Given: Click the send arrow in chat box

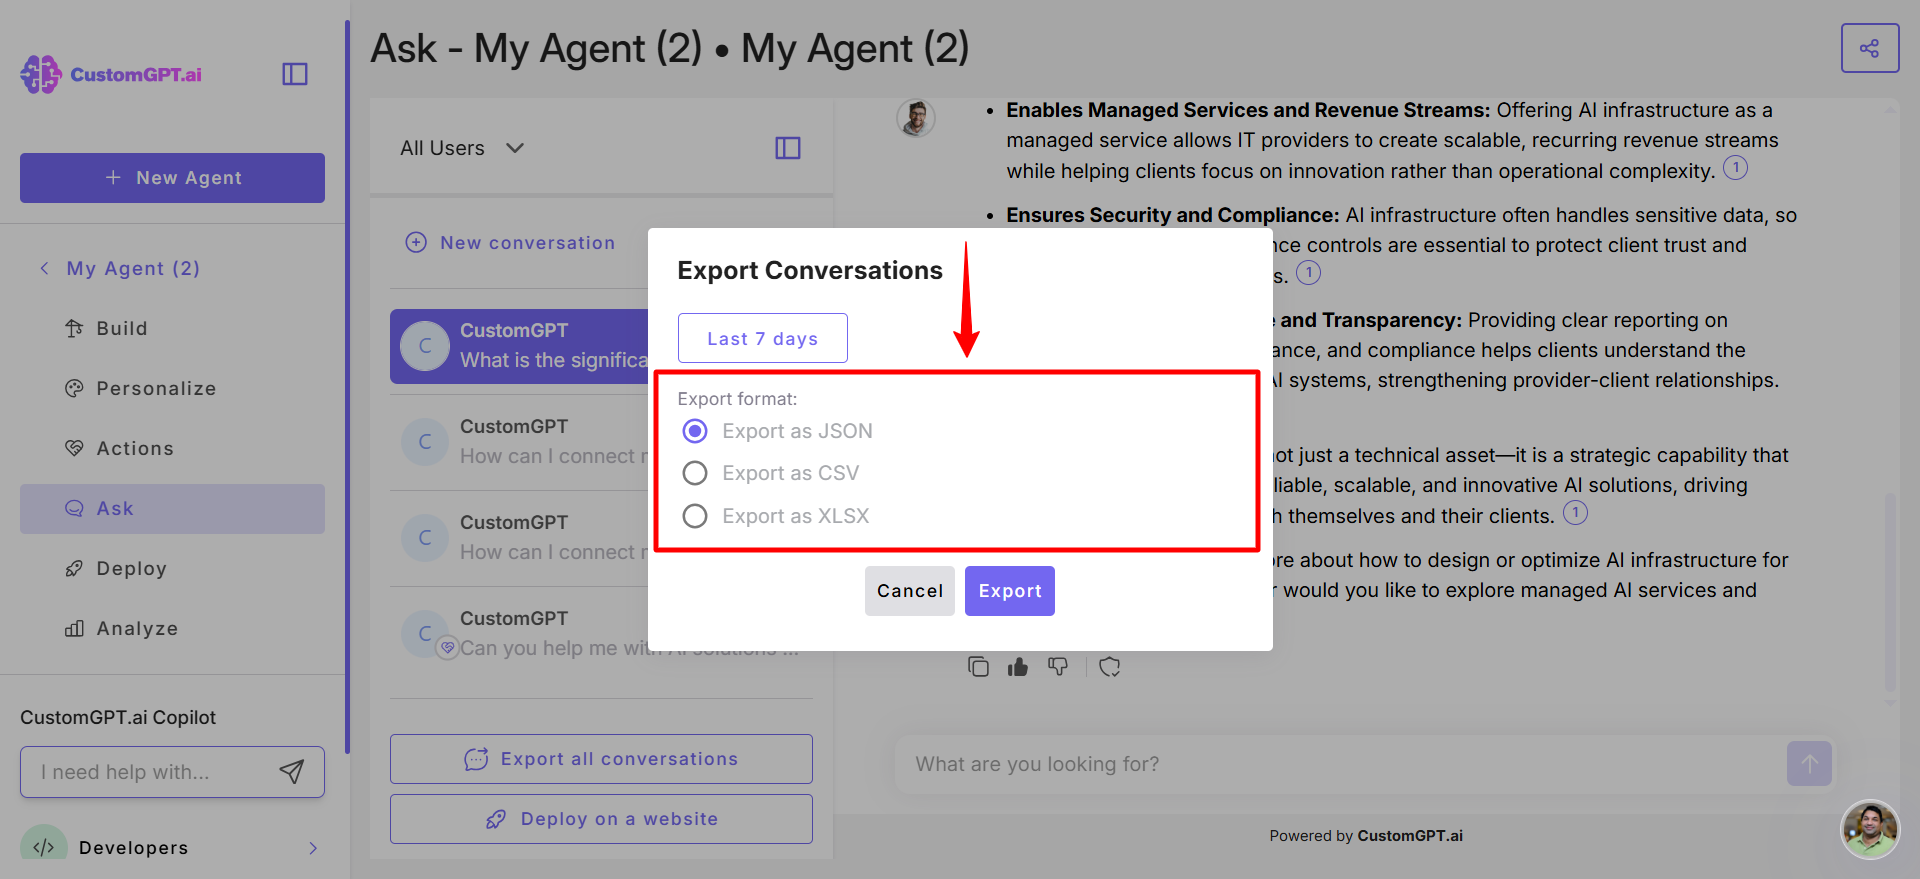Looking at the screenshot, I should coord(1809,763).
